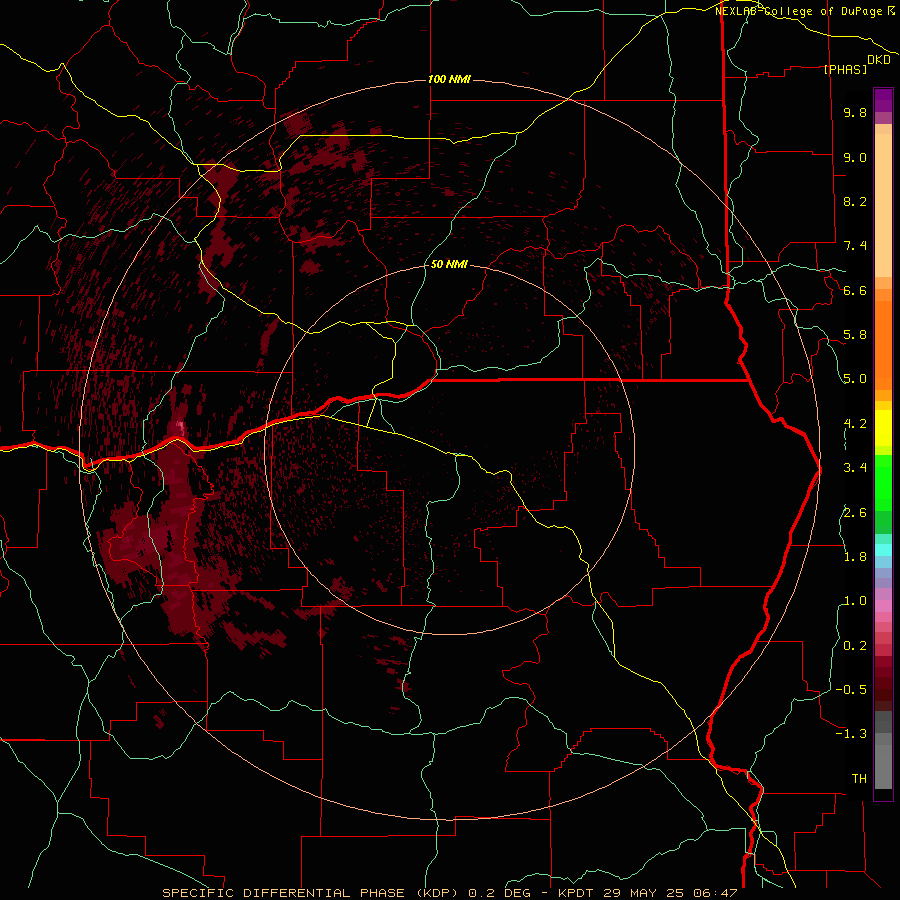Click the 50 NMI range ring label
The height and width of the screenshot is (900, 900).
(449, 265)
